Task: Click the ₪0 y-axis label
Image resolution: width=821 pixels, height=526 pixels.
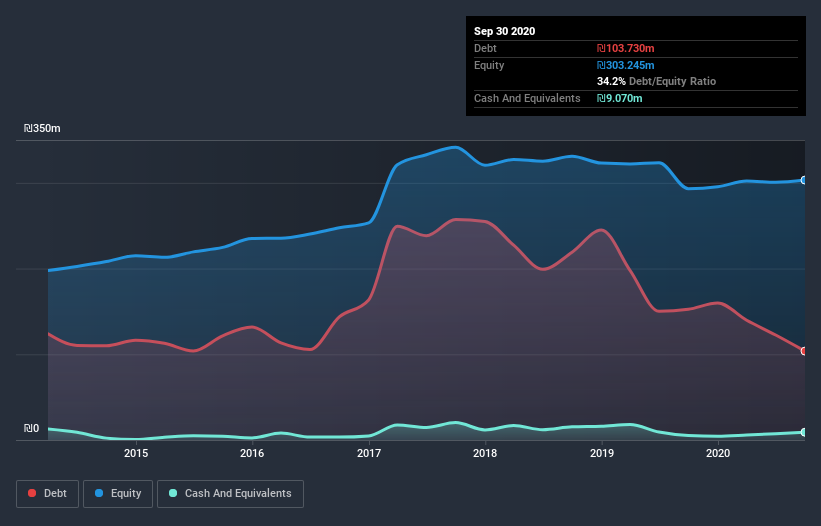Action: click(x=31, y=429)
